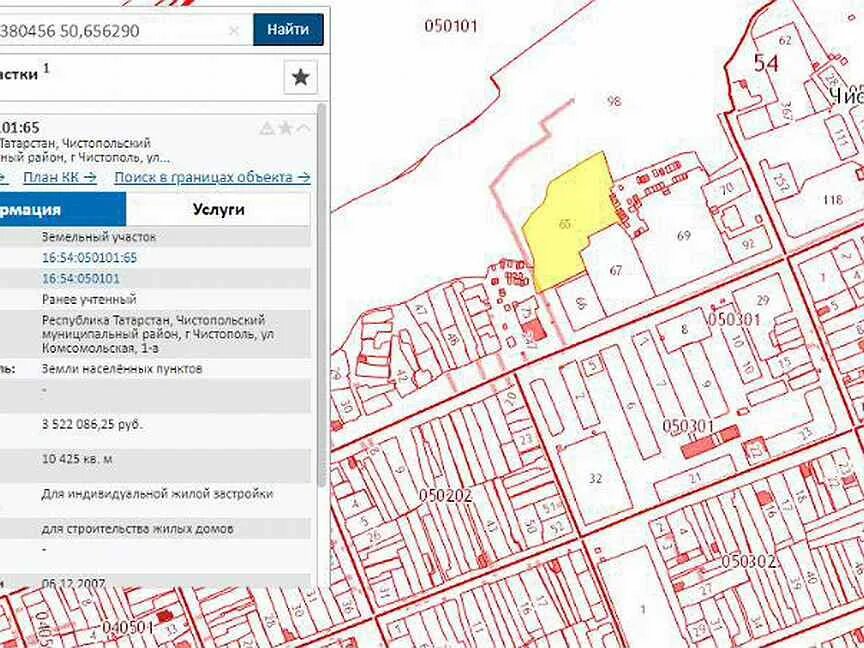Viewport: 864px width, 648px height.
Task: Click quarter label 050101 on map
Action: 450,26
